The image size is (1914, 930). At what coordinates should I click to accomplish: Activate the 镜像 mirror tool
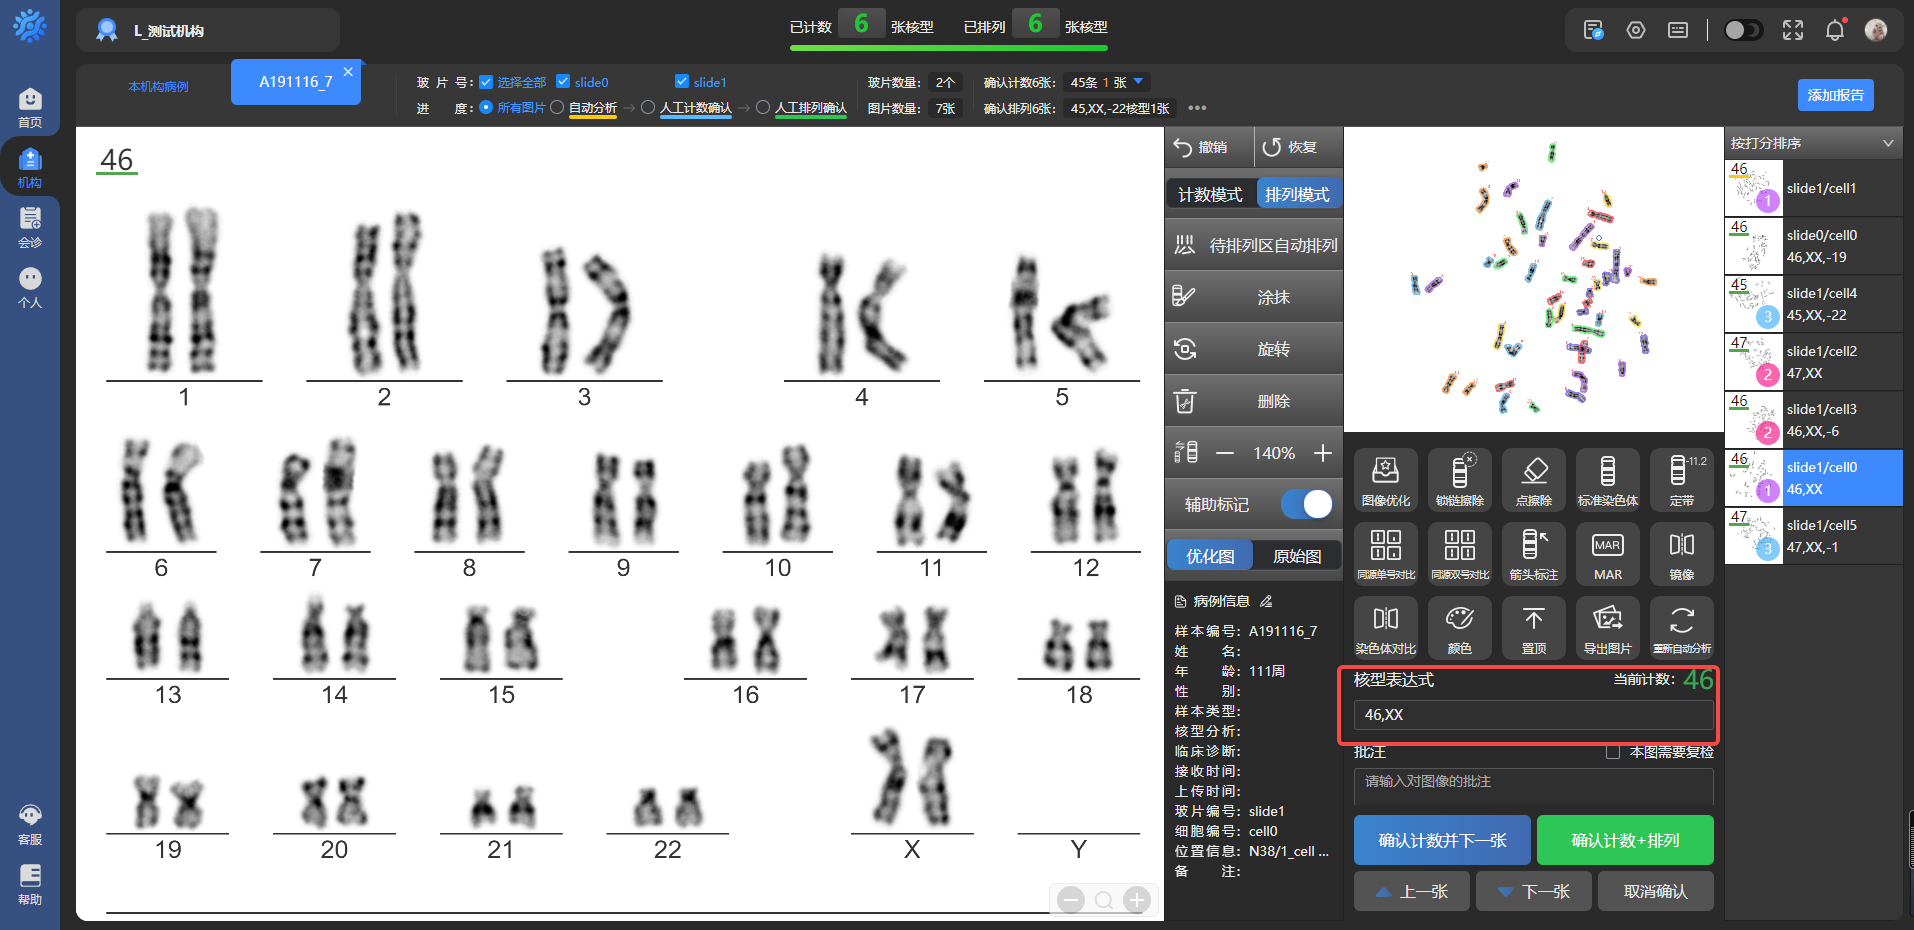coord(1681,553)
